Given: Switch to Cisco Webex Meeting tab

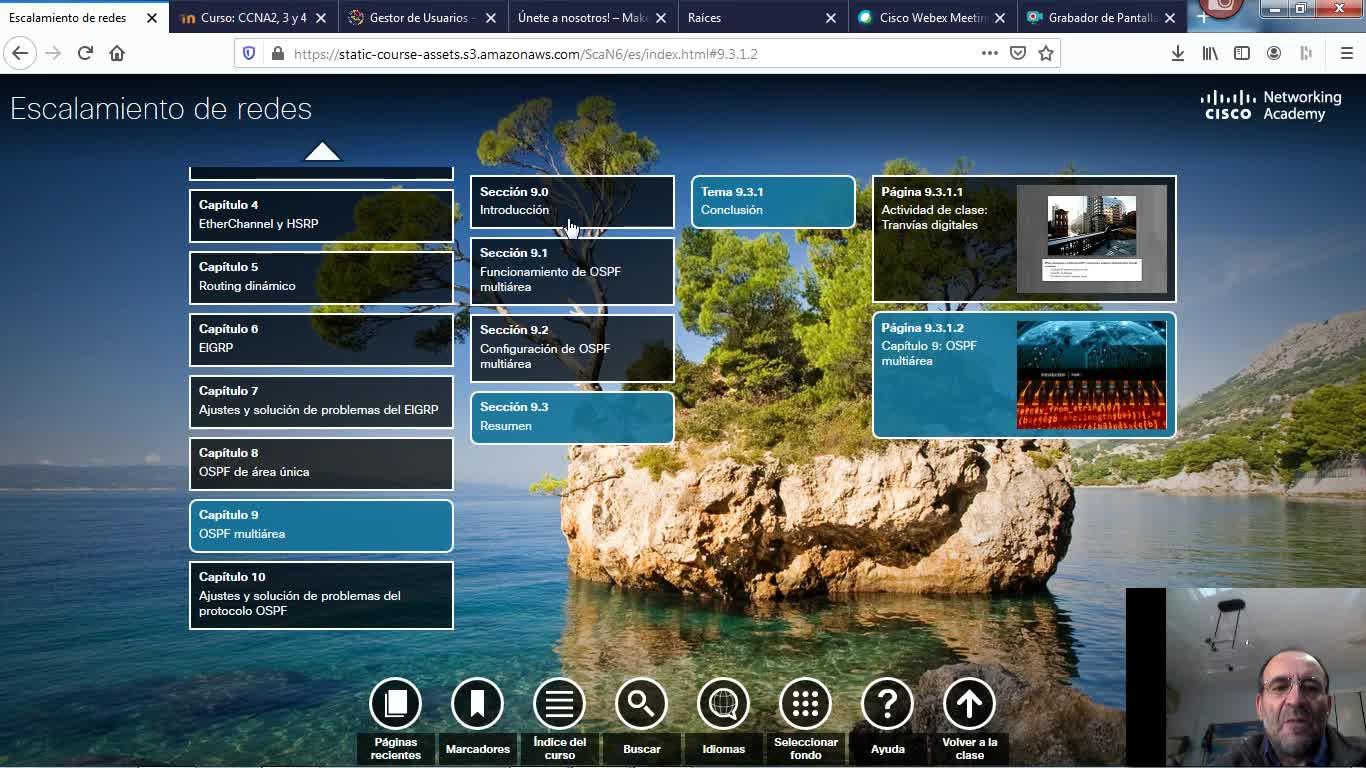Looking at the screenshot, I should click(932, 18).
